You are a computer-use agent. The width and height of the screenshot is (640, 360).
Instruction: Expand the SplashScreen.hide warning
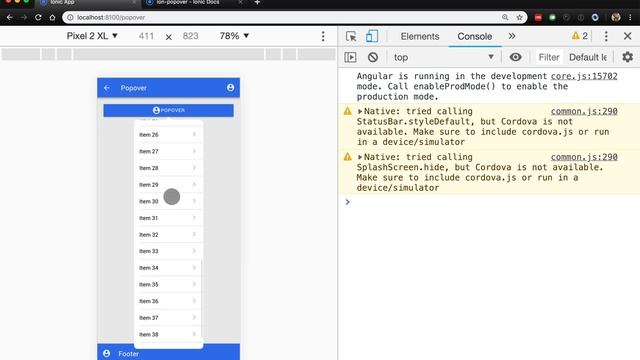click(x=360, y=157)
